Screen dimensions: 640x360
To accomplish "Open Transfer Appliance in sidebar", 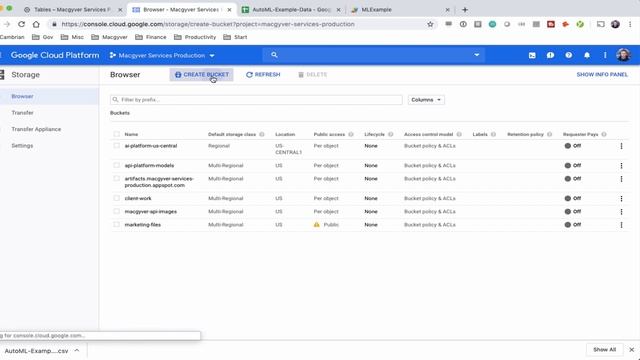I will pos(36,129).
